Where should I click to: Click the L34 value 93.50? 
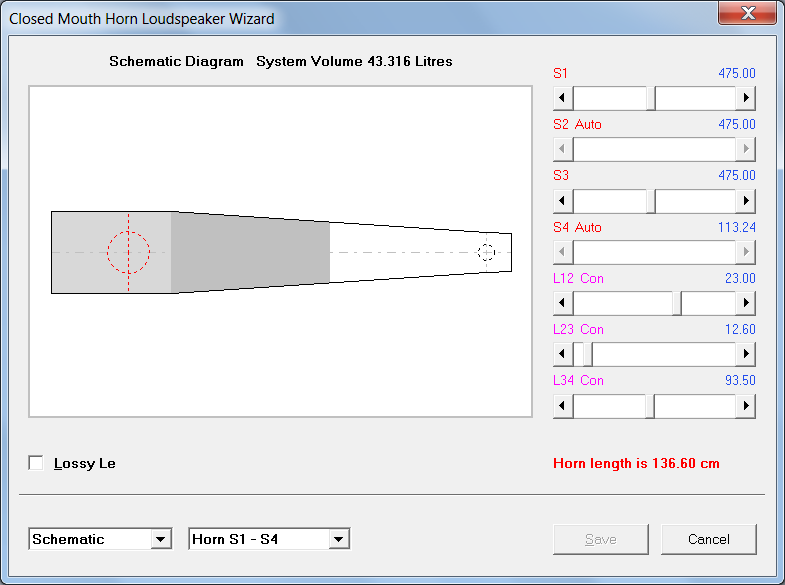click(740, 380)
